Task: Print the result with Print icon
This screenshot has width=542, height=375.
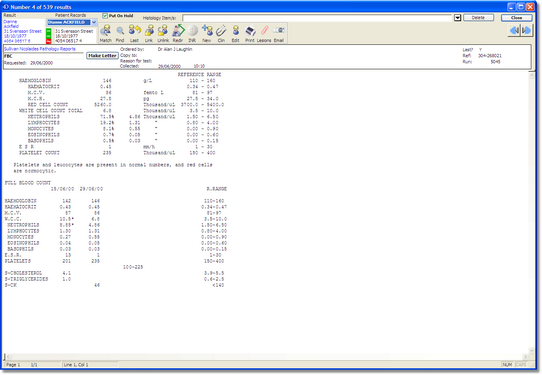Action: [250, 34]
